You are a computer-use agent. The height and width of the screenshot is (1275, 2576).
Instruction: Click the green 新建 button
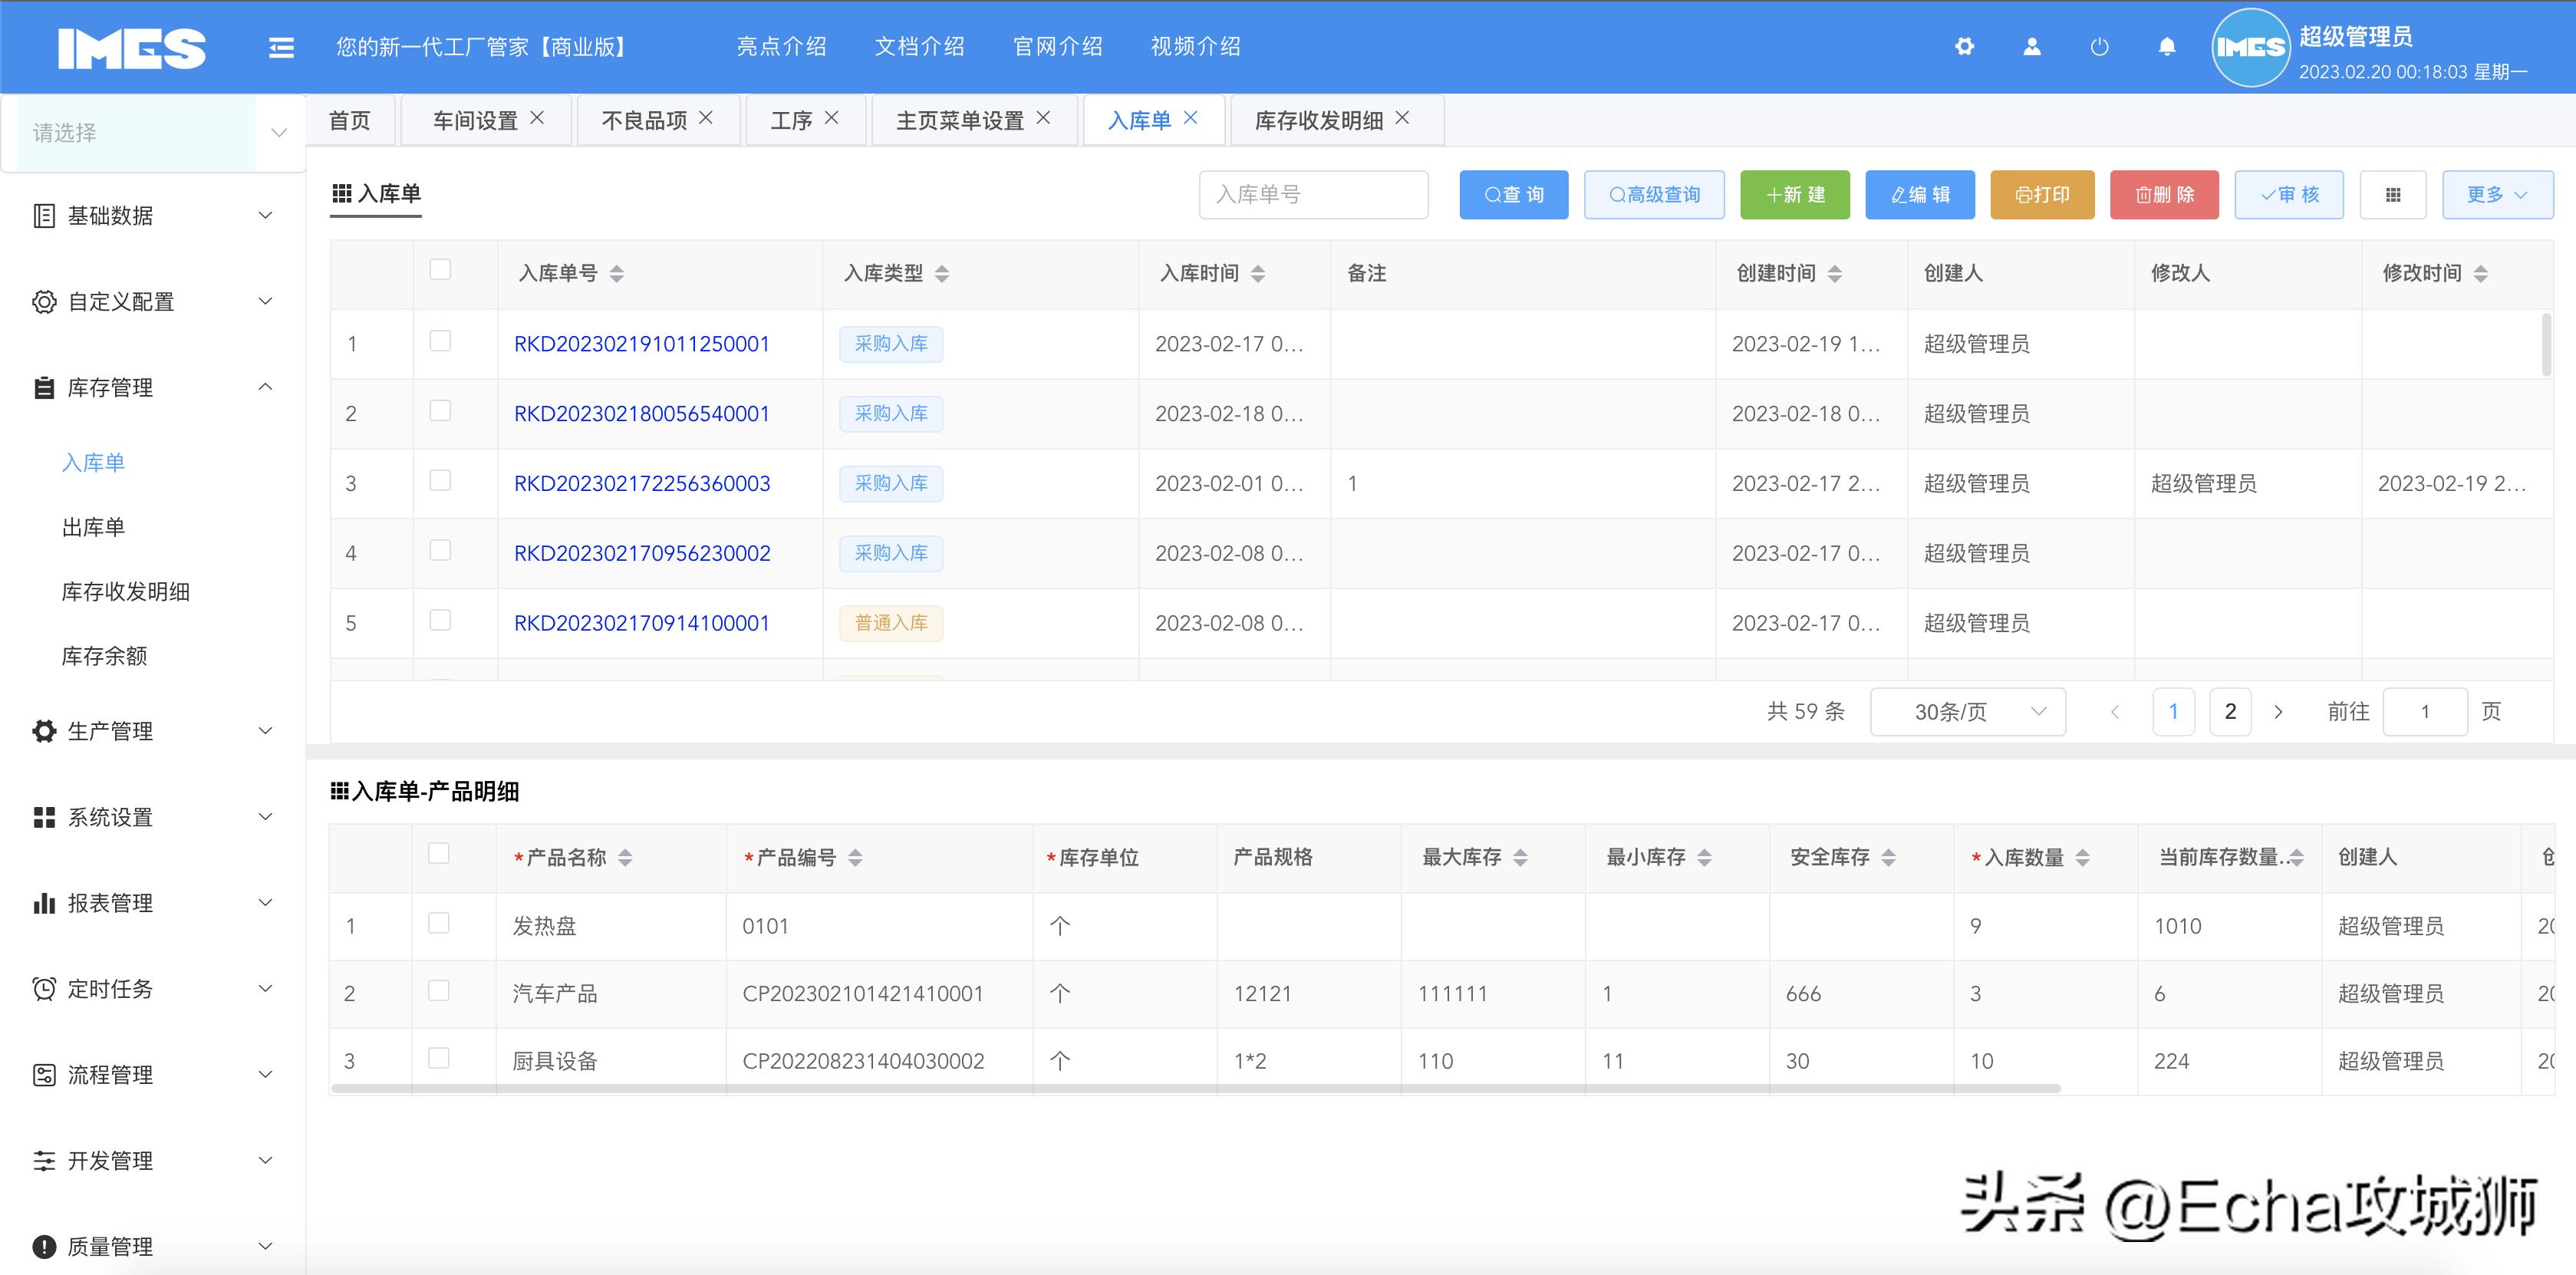click(1795, 194)
